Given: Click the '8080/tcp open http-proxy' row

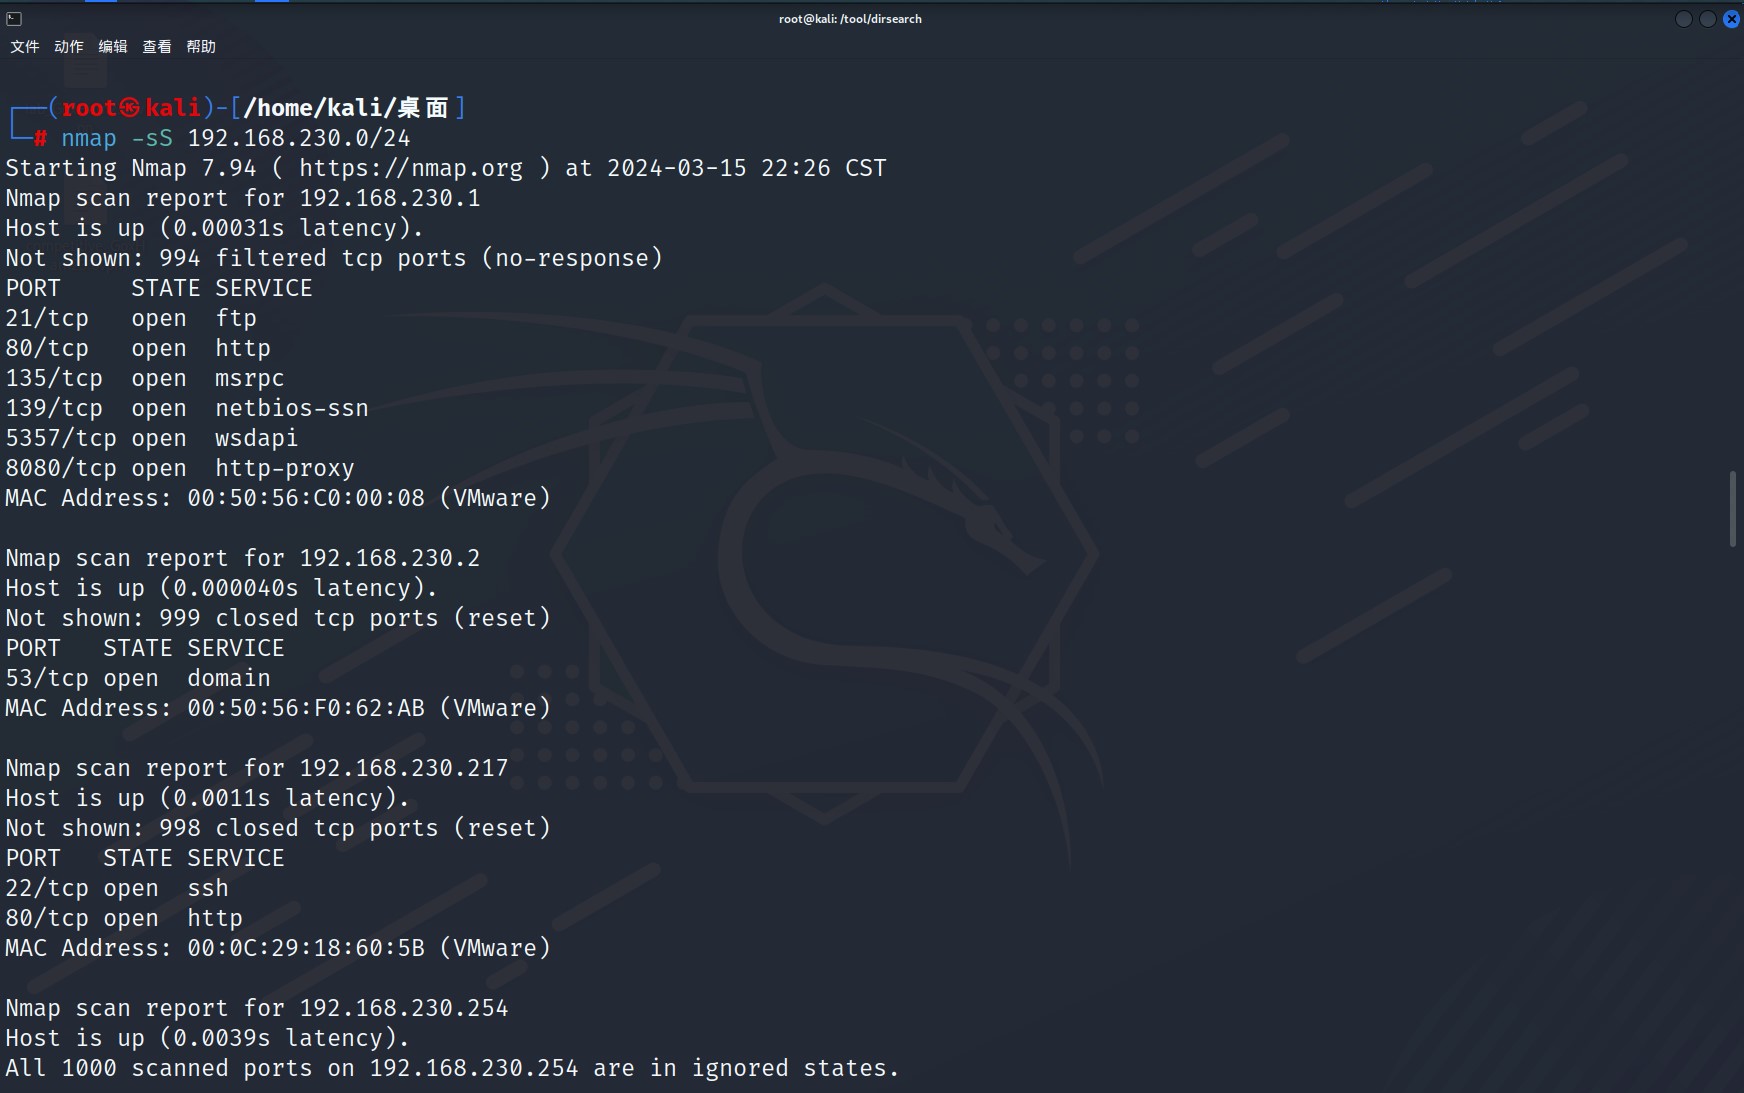Looking at the screenshot, I should click(180, 468).
